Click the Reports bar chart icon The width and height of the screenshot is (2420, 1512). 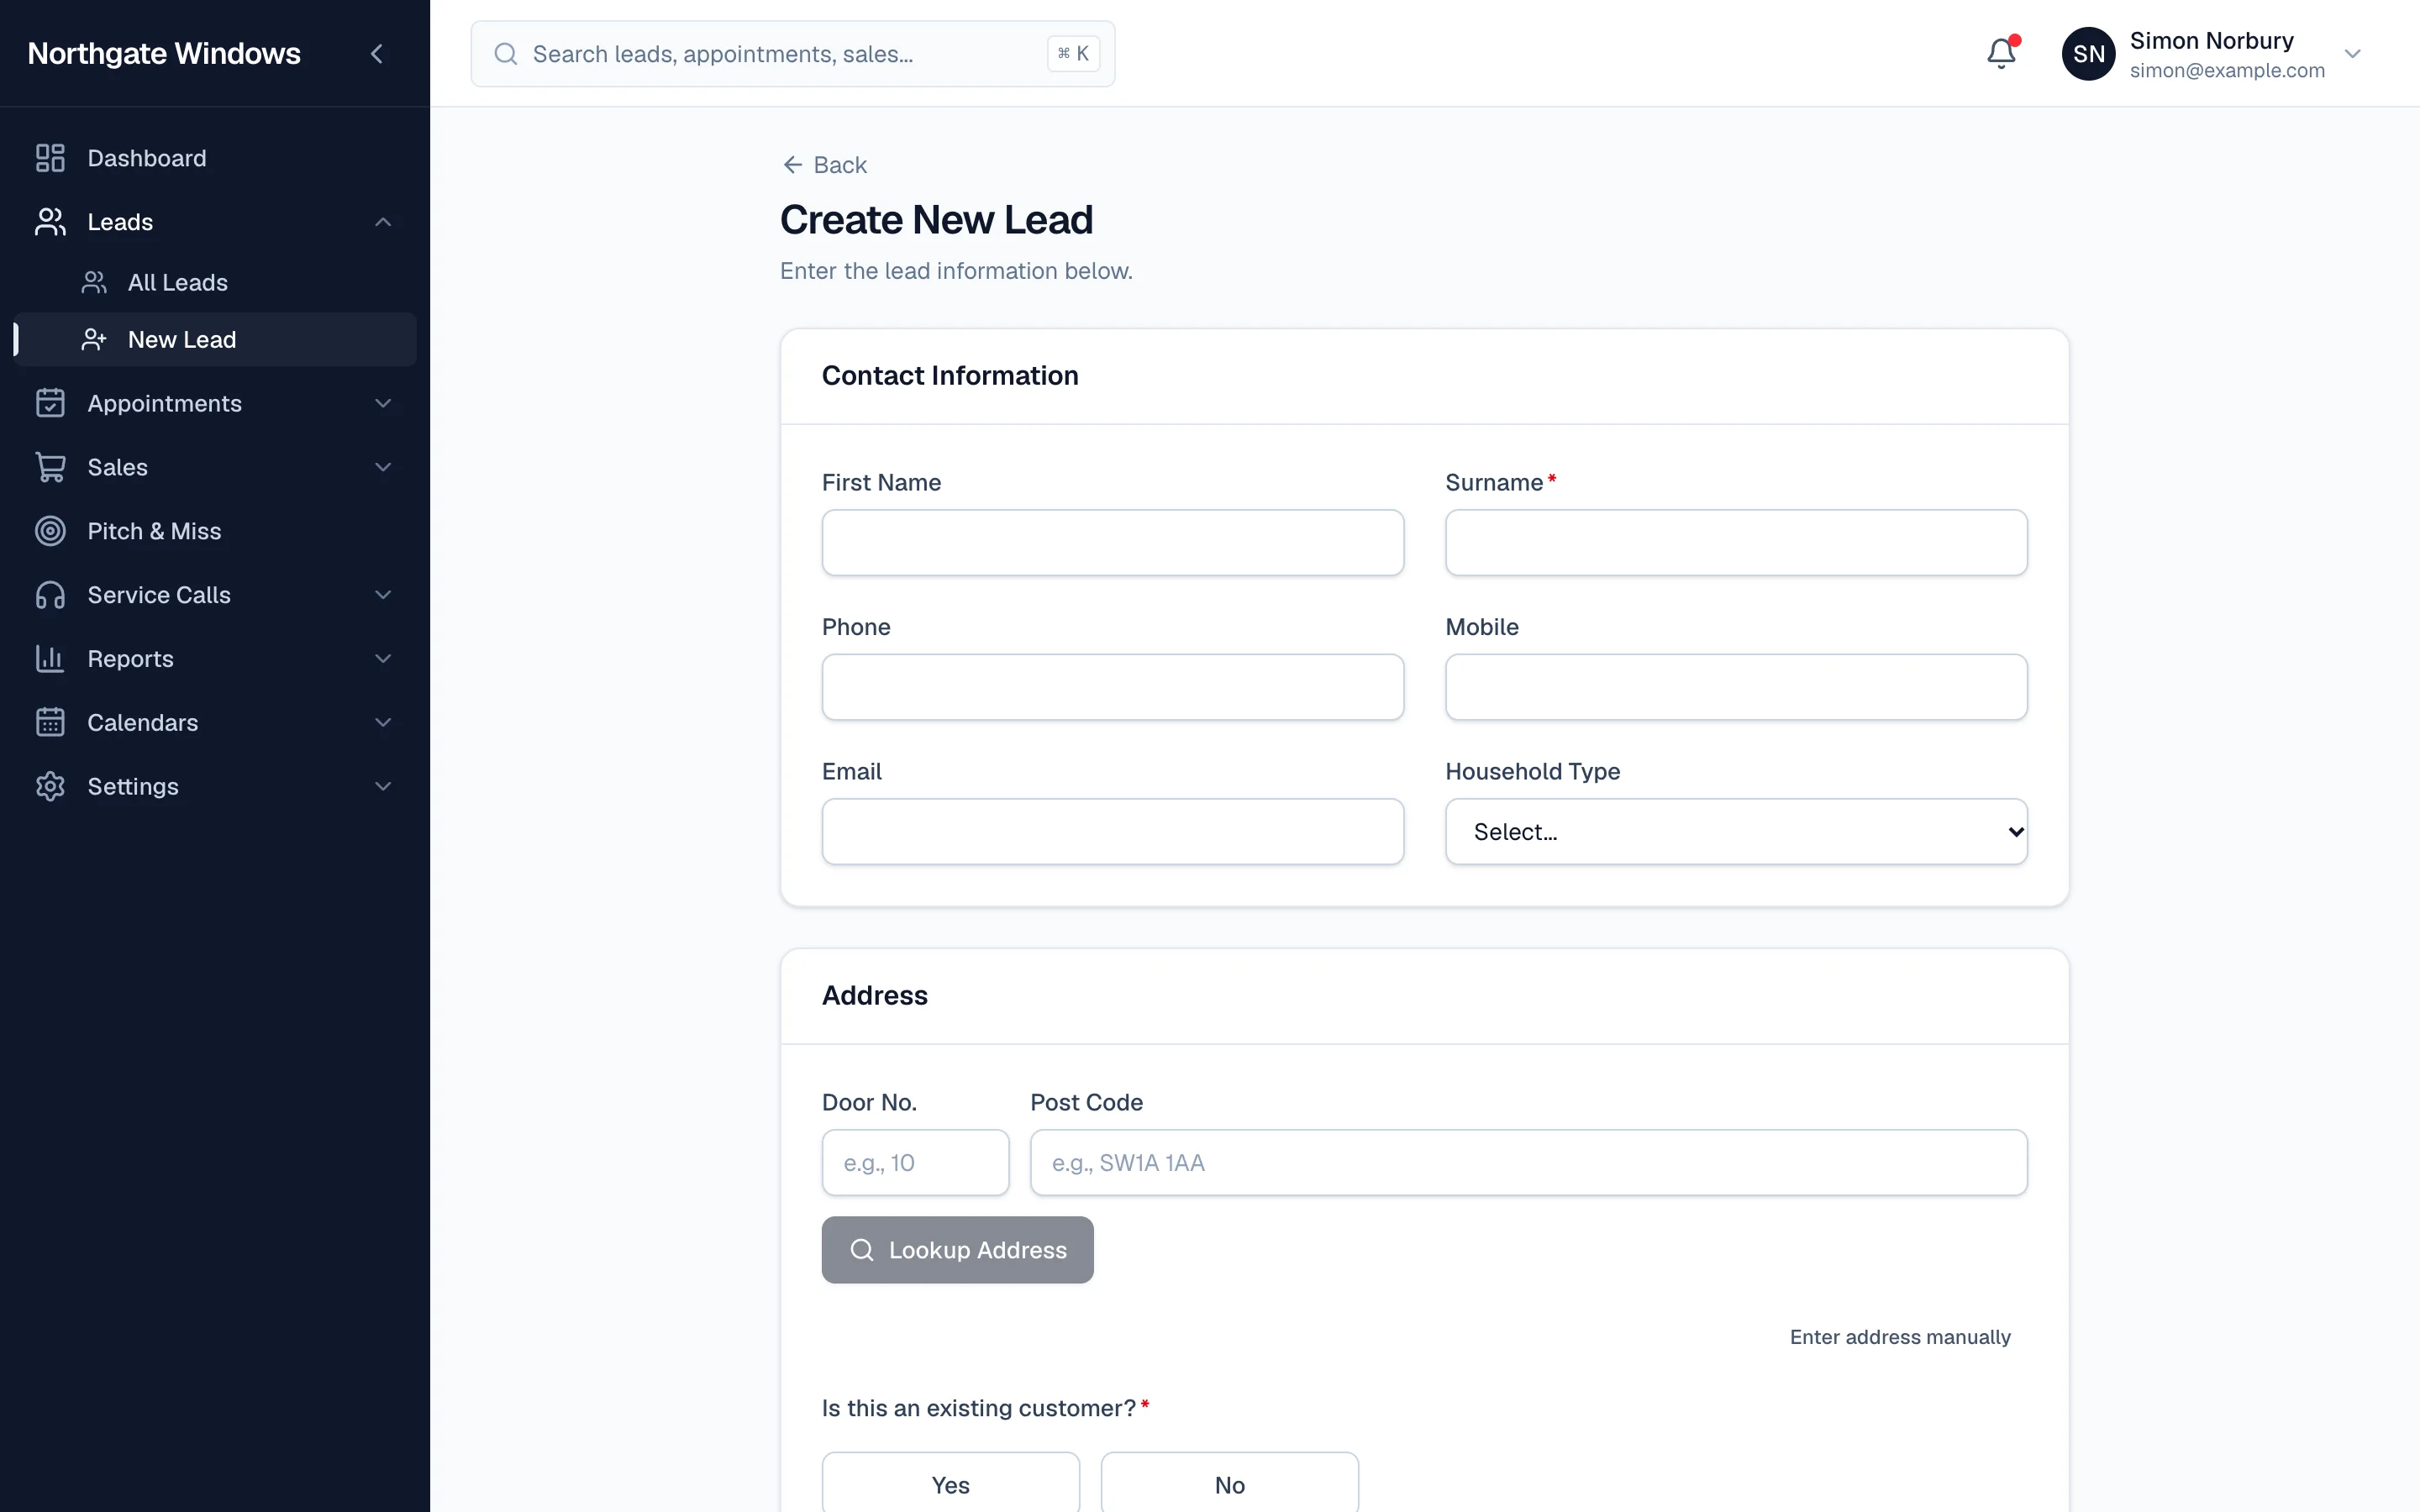pyautogui.click(x=50, y=659)
